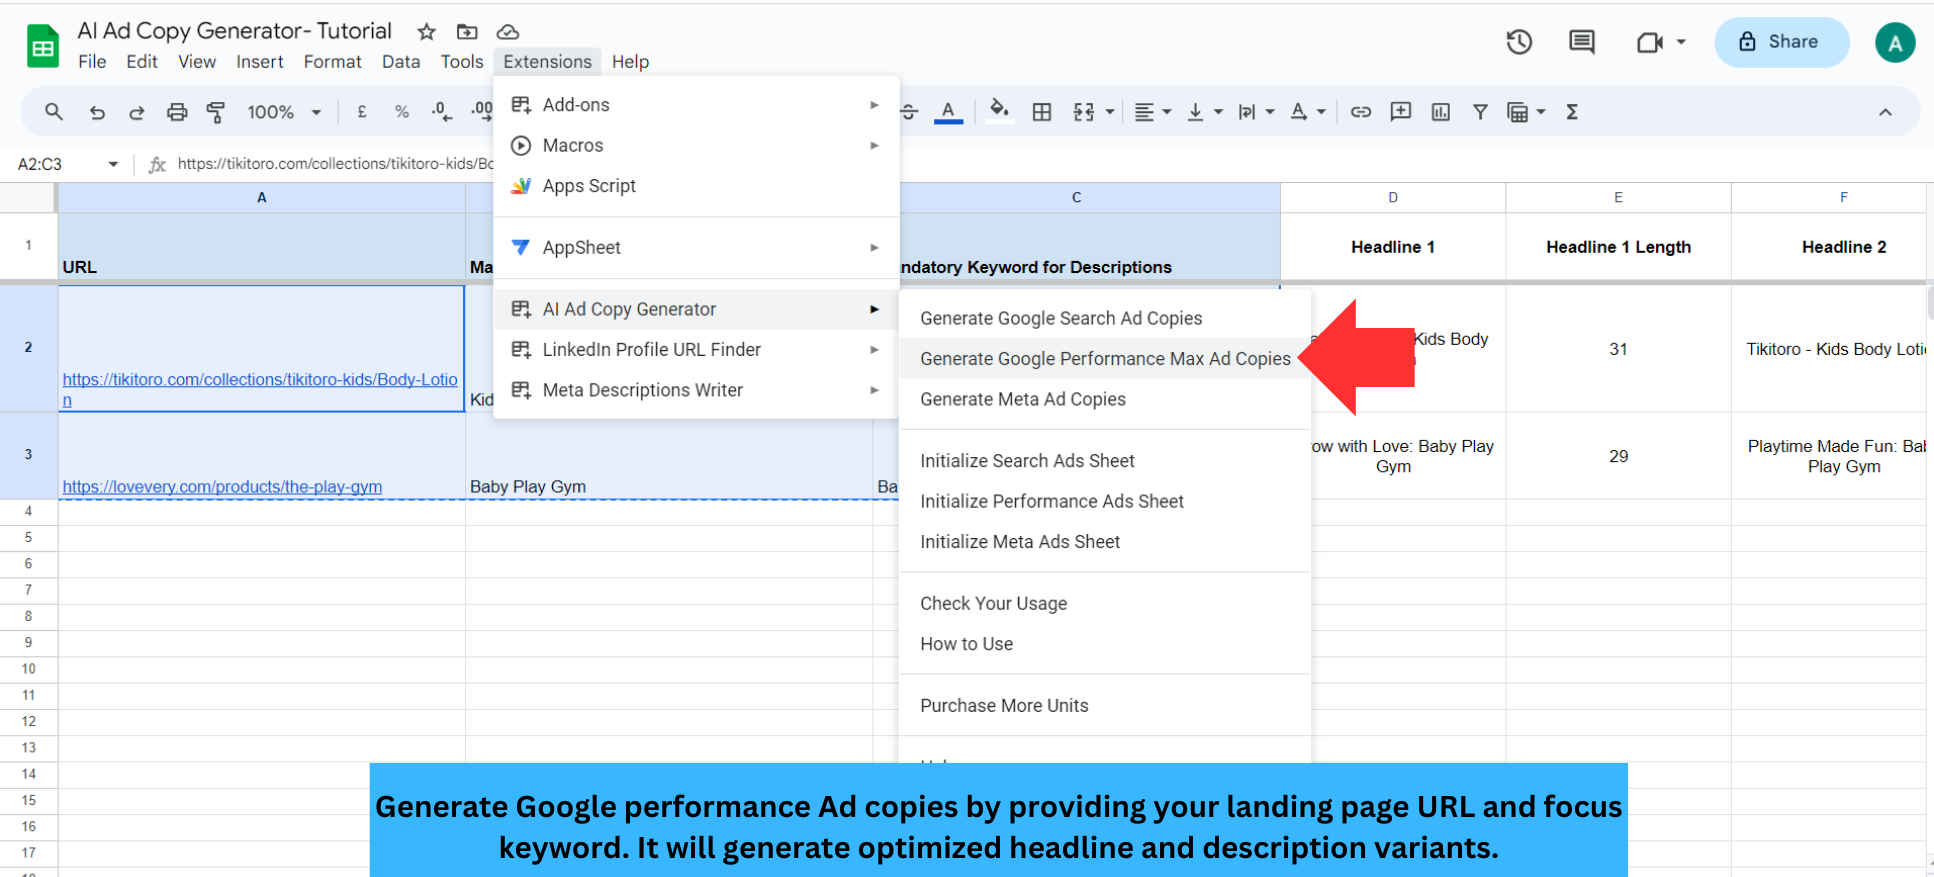Select Generate Meta Ad Copies
This screenshot has width=1934, height=877.
coord(1105,399)
